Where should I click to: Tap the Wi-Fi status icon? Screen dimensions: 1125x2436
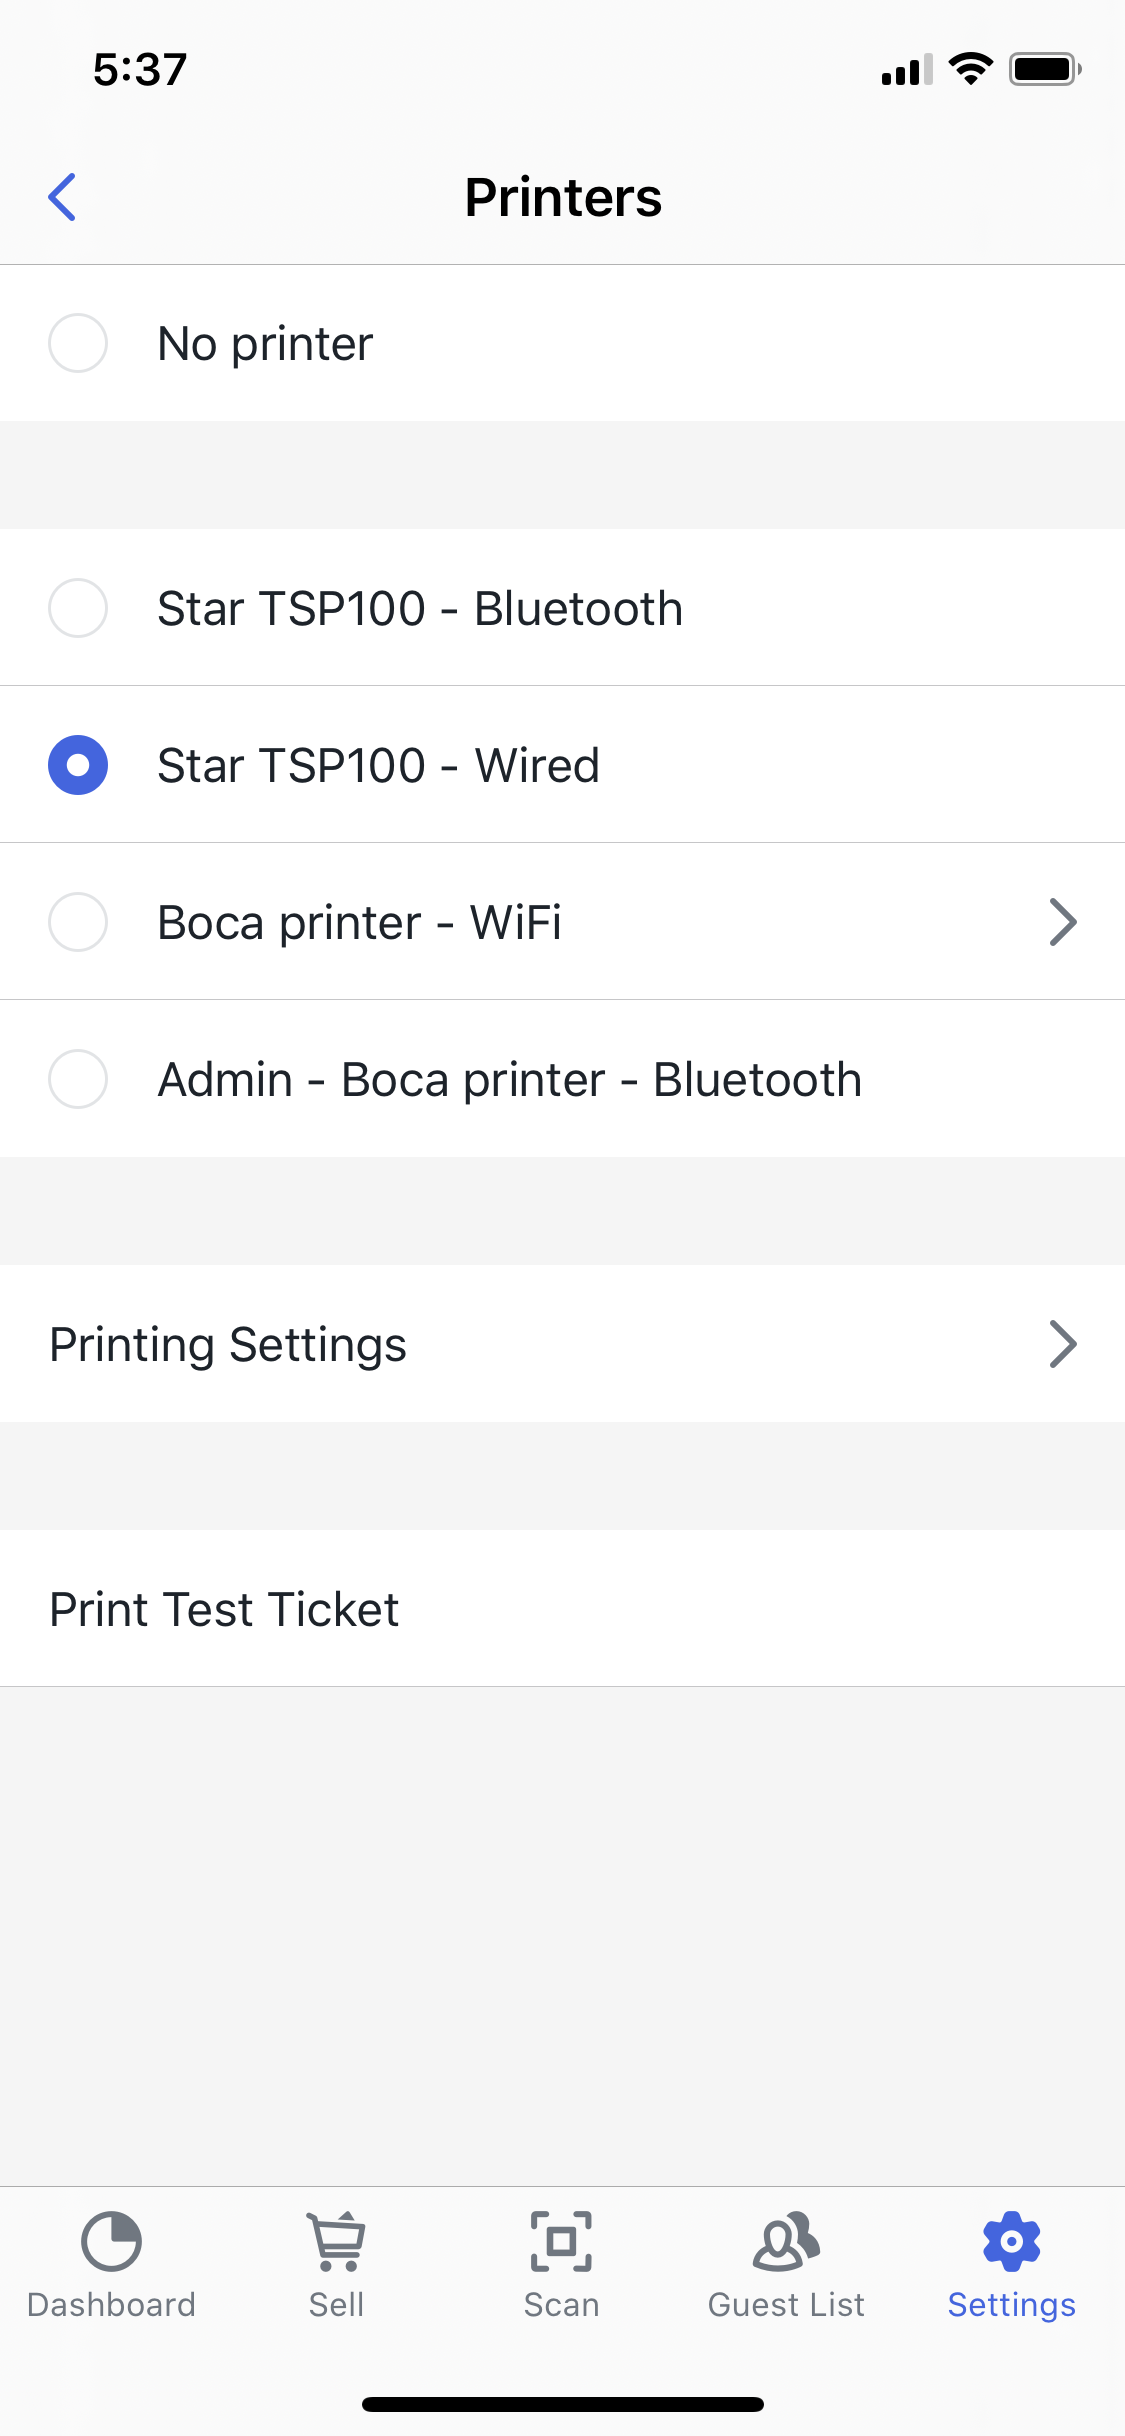click(x=970, y=69)
